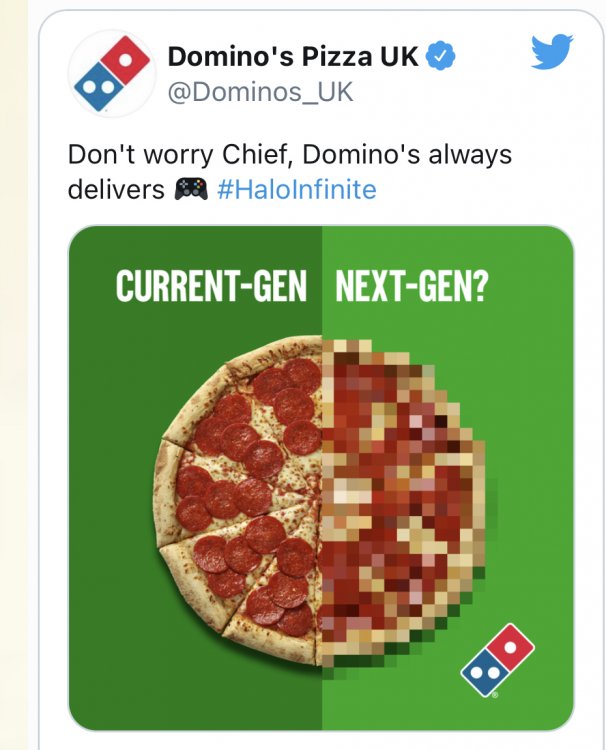Click the game controller emoji
Viewport: 606px width, 750px height.
pyautogui.click(x=190, y=189)
